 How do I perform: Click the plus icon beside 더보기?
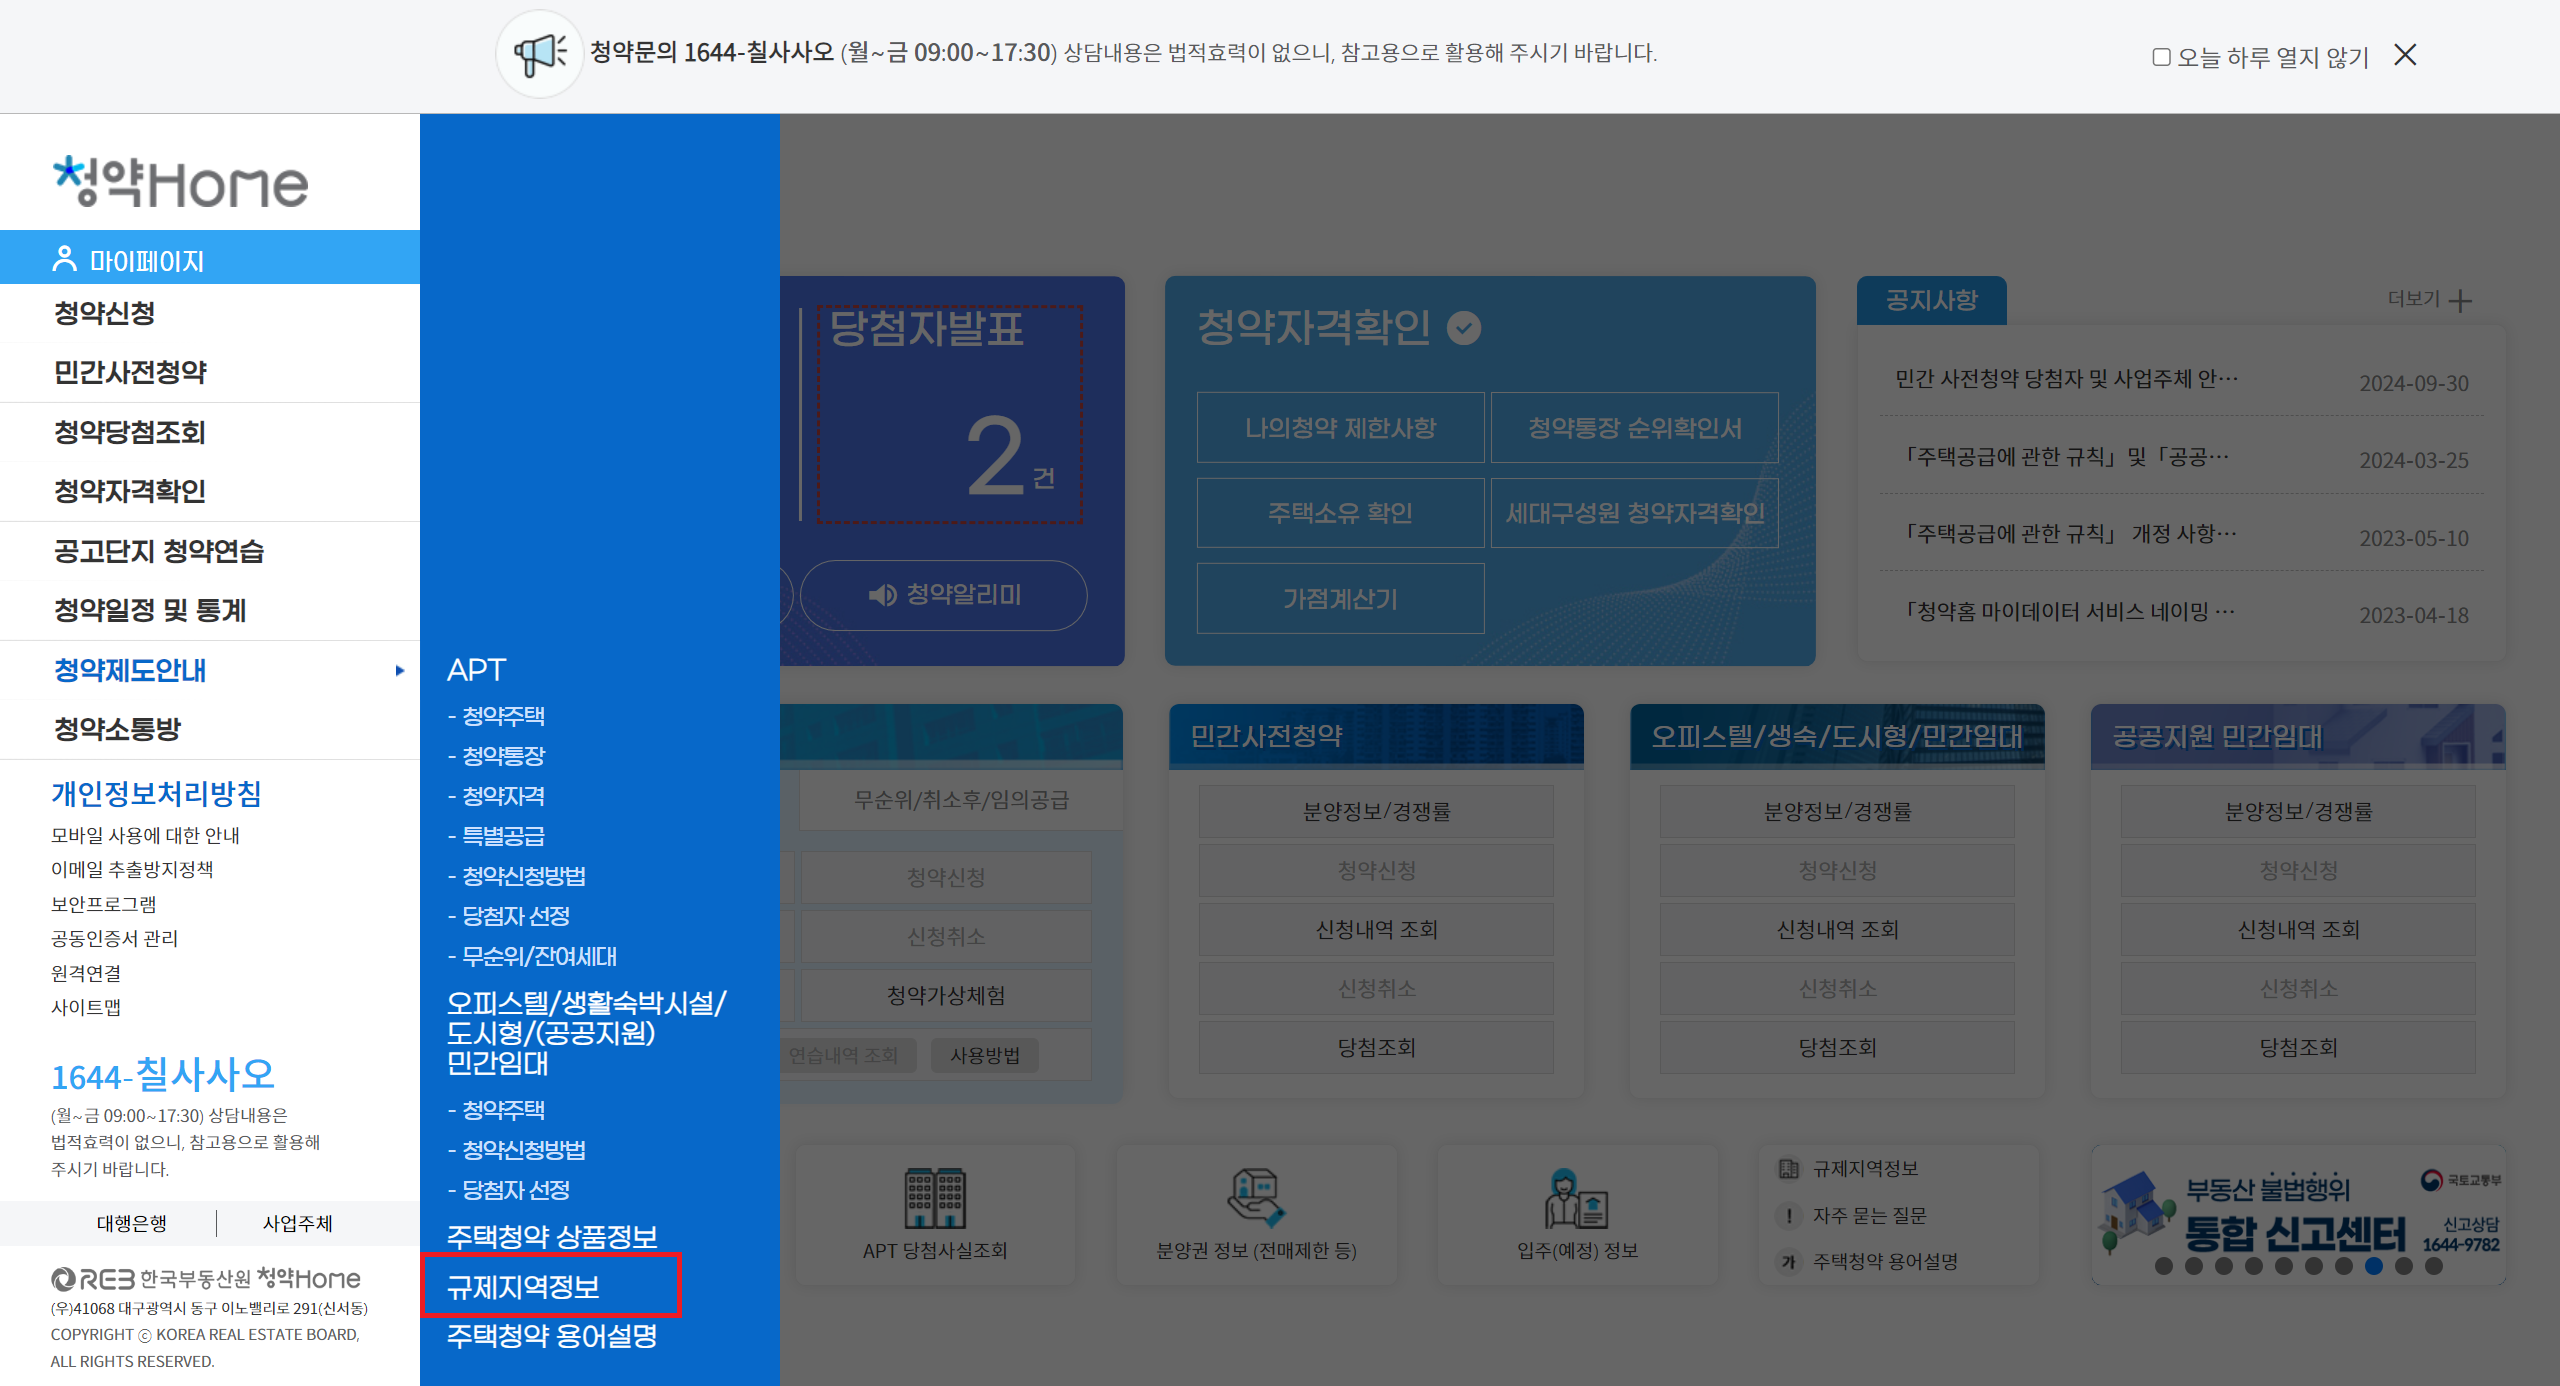[2461, 300]
